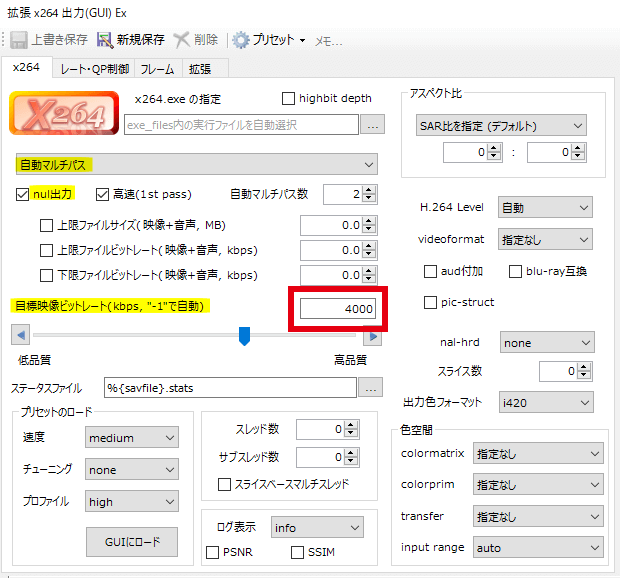
Task: Toggle the nul出力 checkbox
Action: point(23,194)
